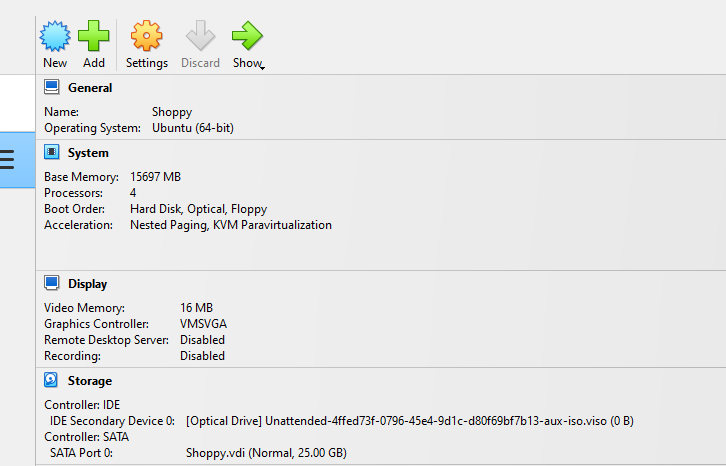
Task: Click the Video Memory 16 MB value
Action: pos(196,308)
